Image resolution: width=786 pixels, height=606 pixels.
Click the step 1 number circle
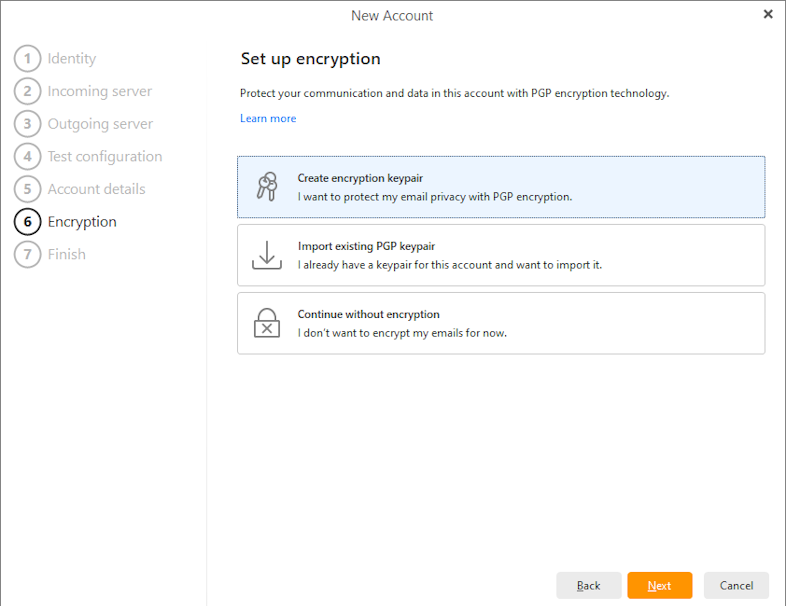pyautogui.click(x=27, y=59)
